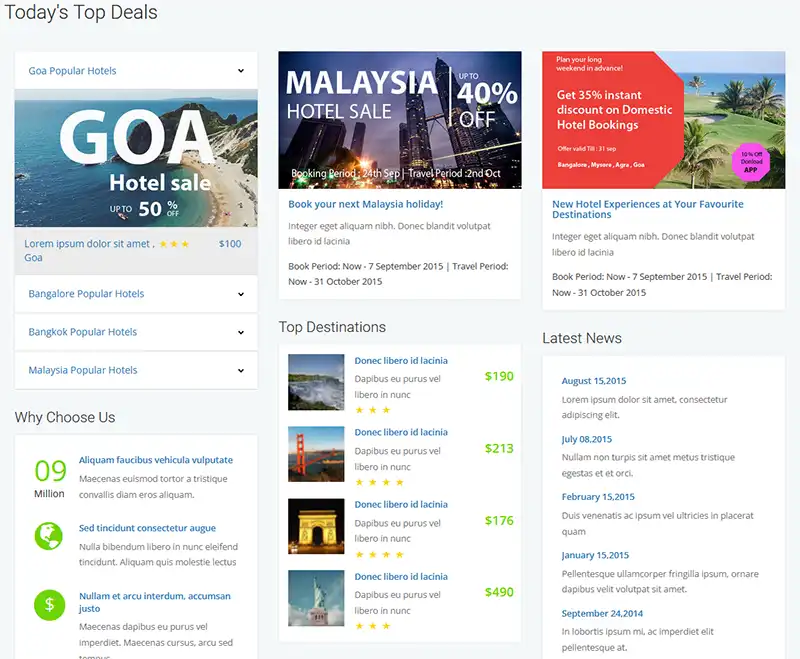
Task: Open the destination link priced at $176
Action: point(401,504)
